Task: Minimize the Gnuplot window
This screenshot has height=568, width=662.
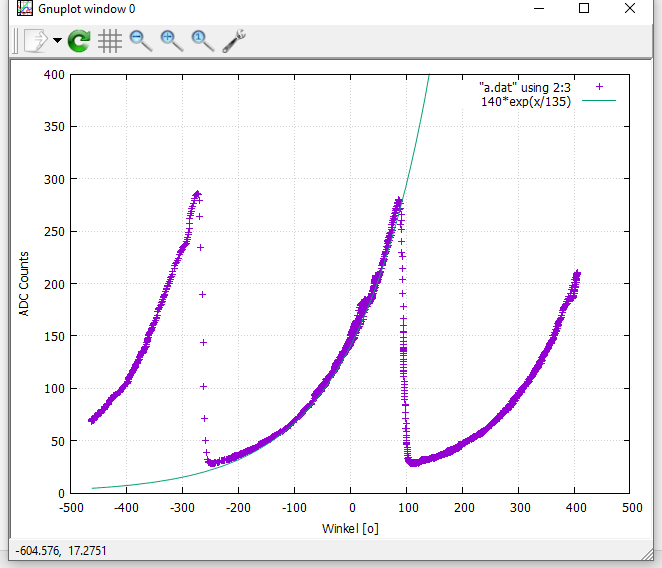Action: coord(538,9)
